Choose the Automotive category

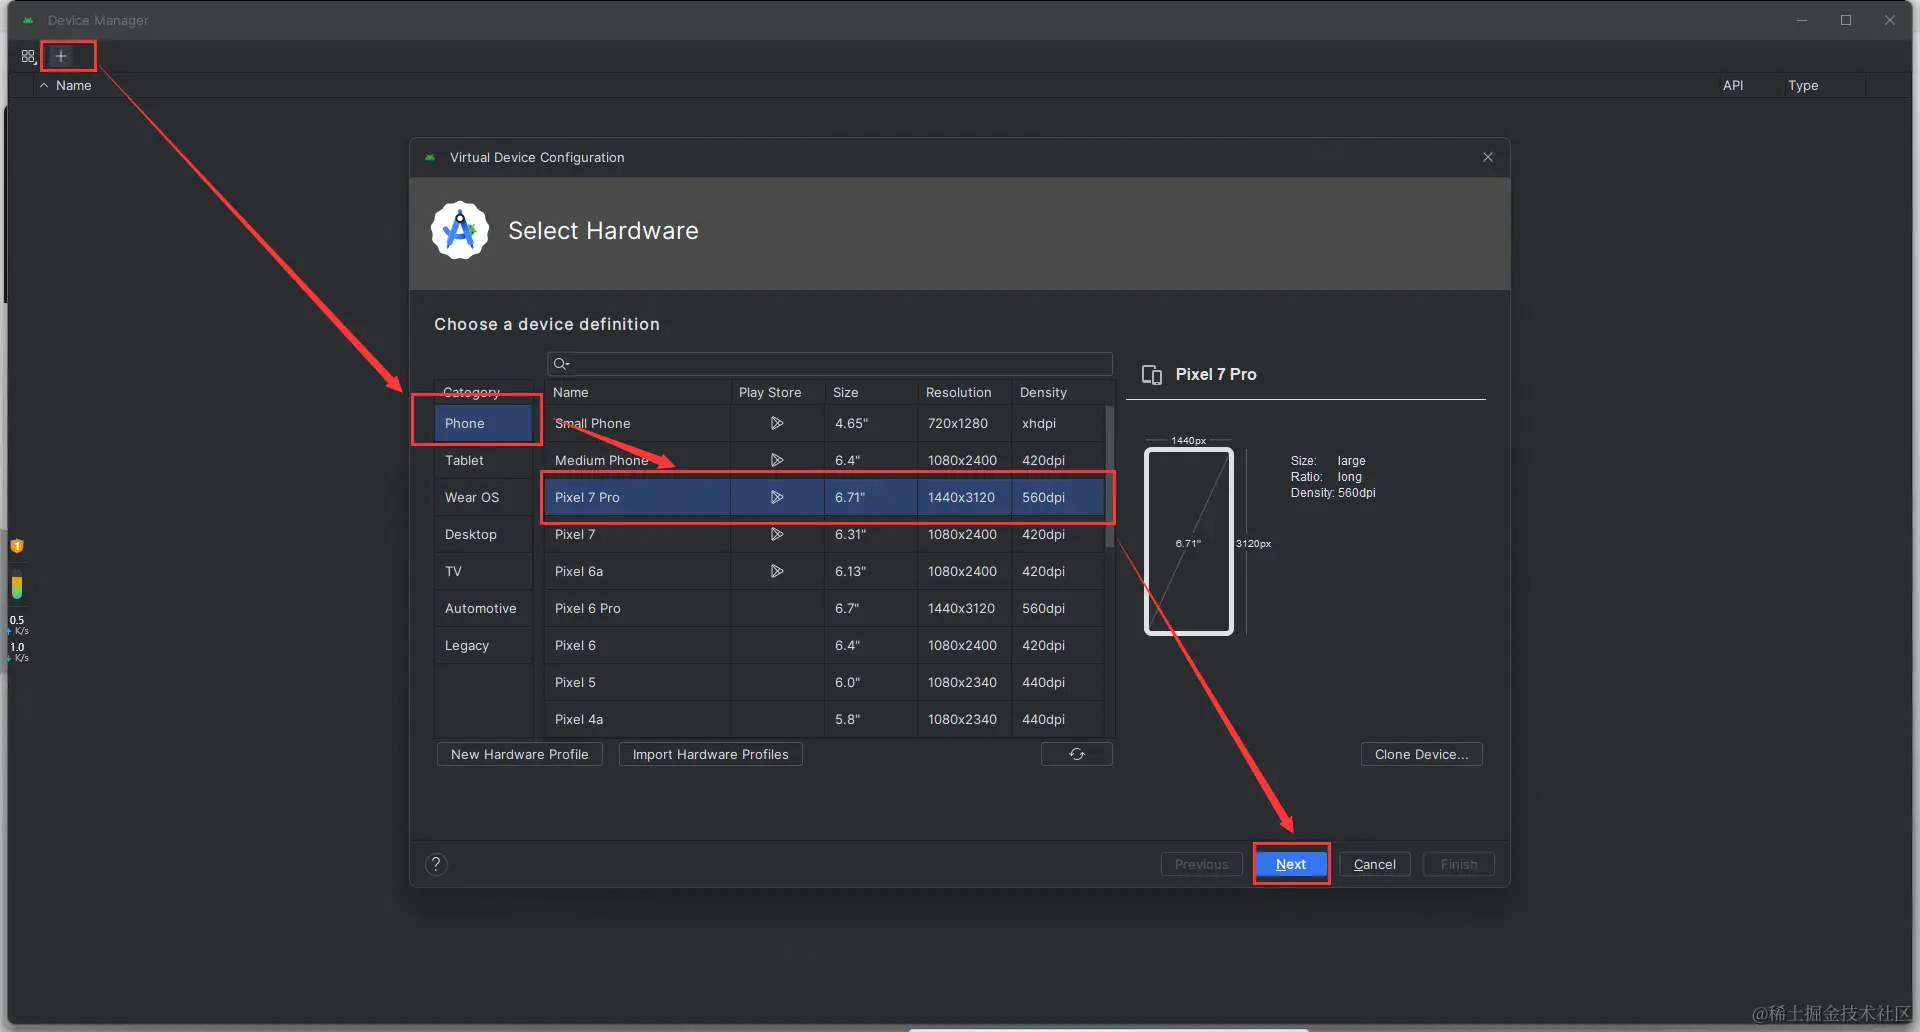[x=481, y=608]
